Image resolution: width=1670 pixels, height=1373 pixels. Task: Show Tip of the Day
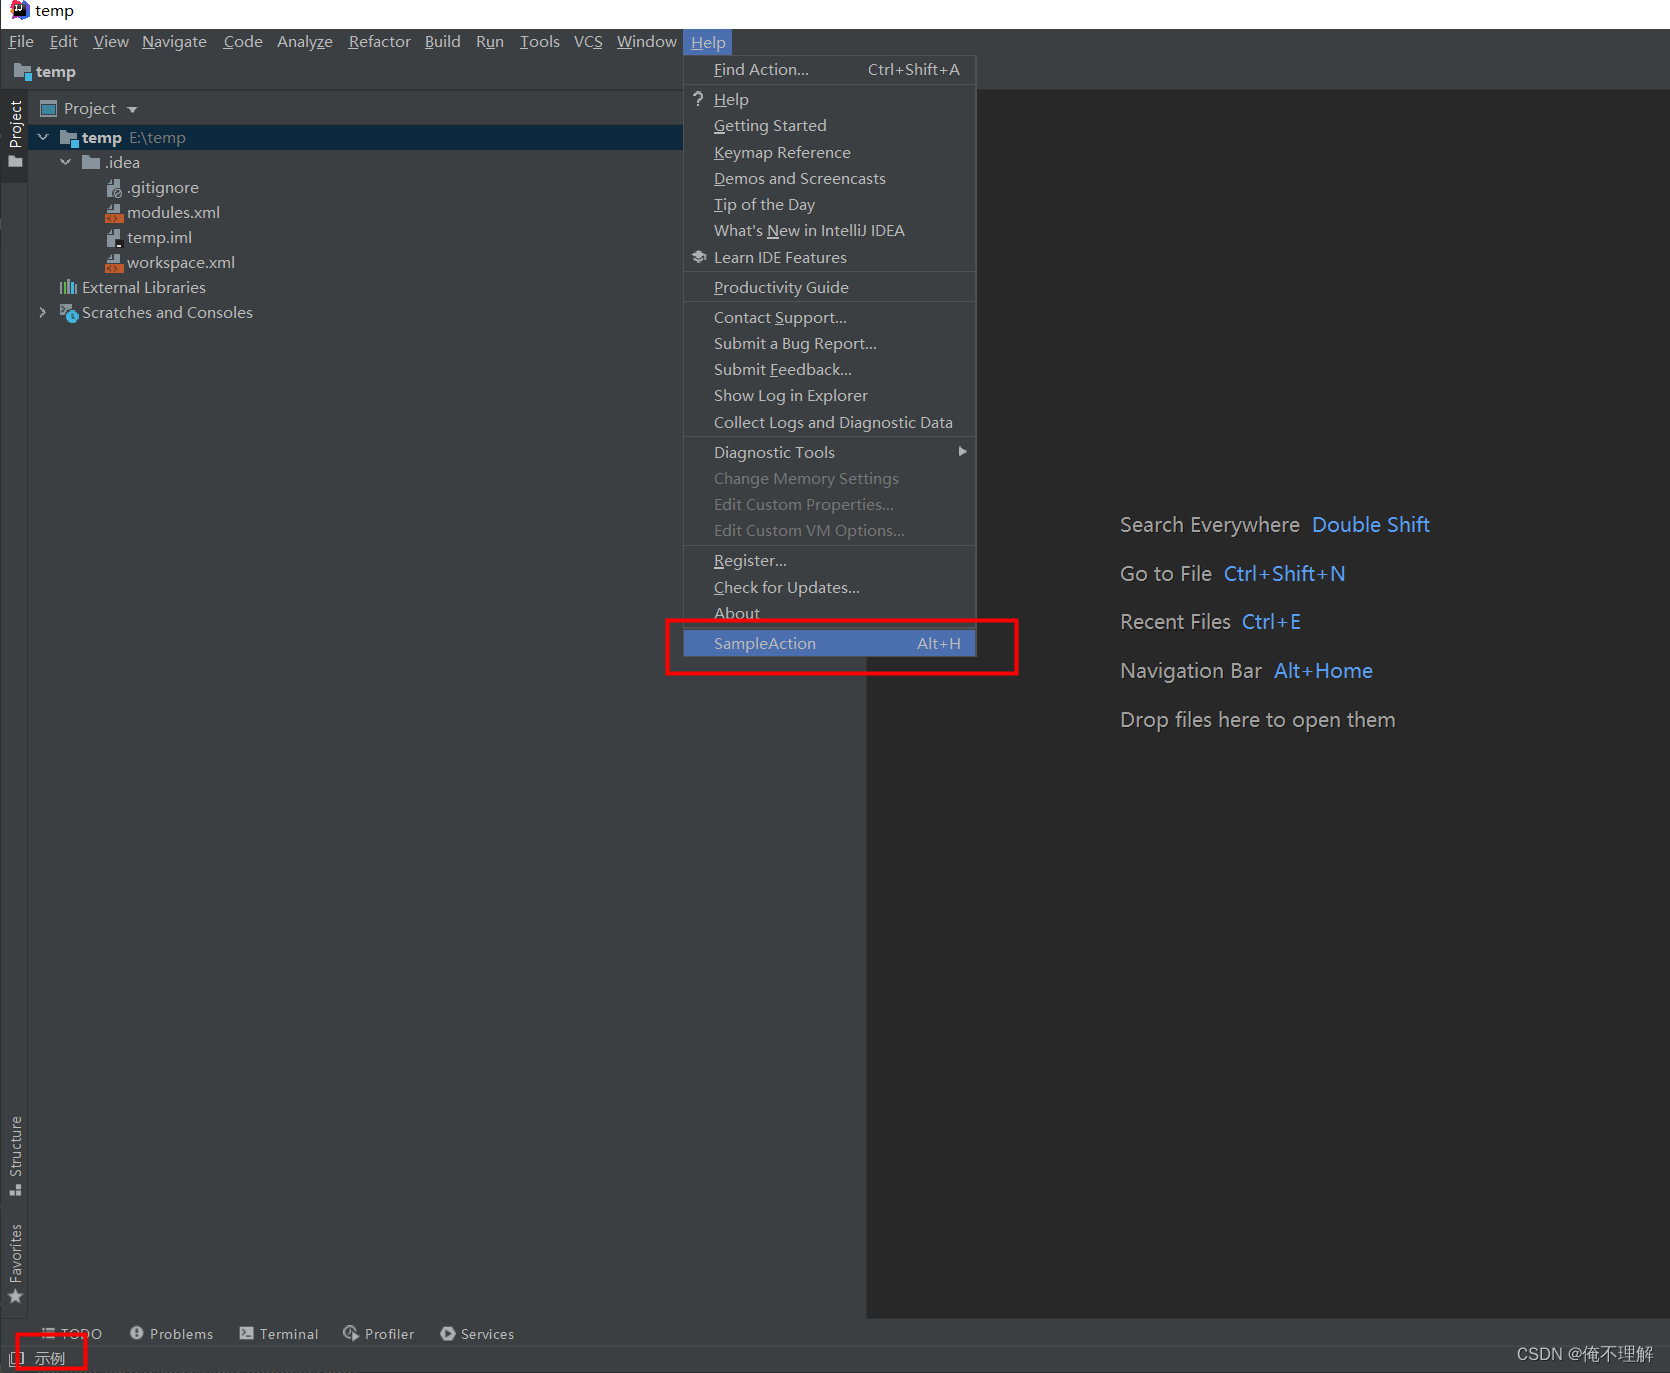(830, 205)
